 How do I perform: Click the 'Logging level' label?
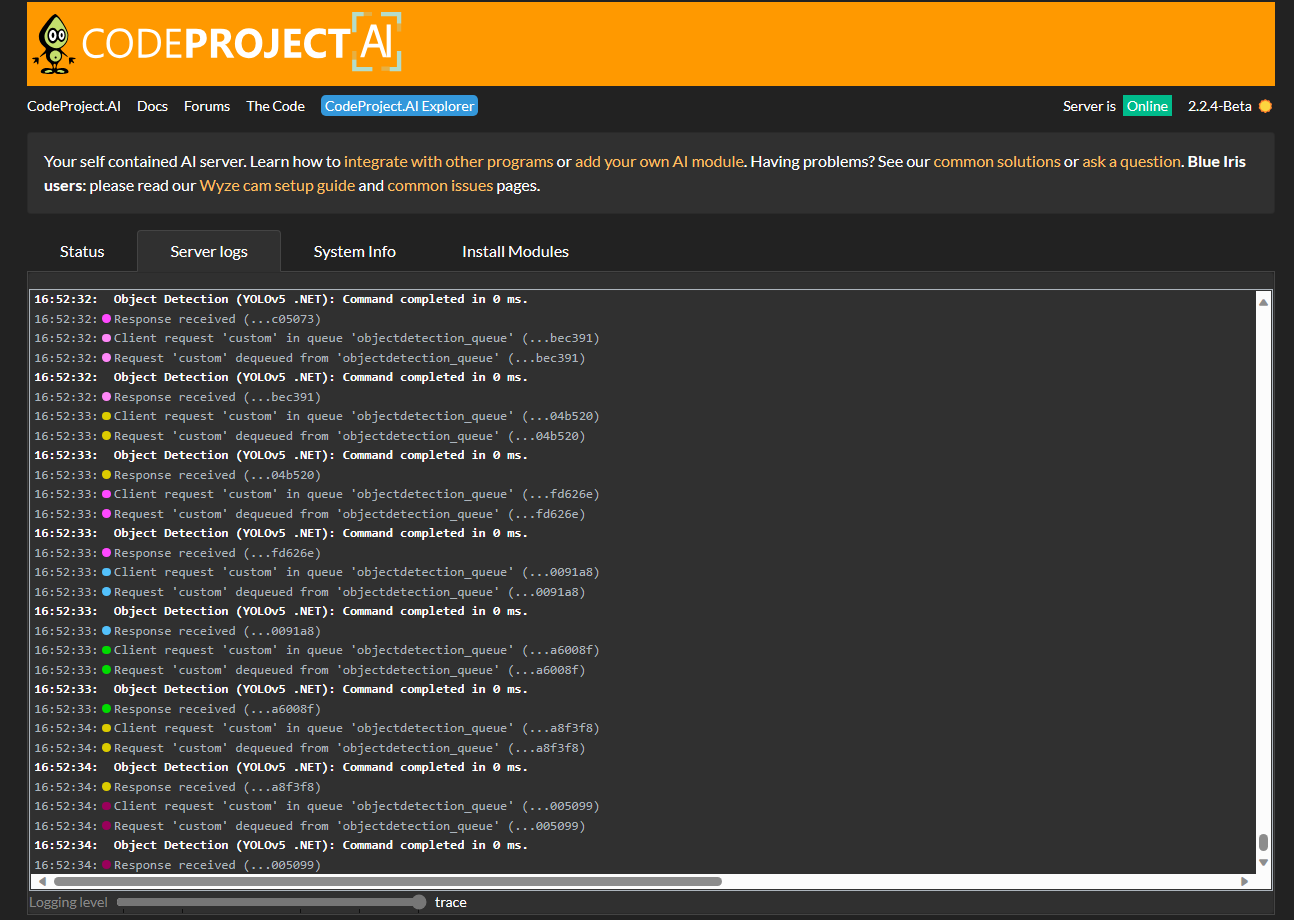pyautogui.click(x=68, y=902)
